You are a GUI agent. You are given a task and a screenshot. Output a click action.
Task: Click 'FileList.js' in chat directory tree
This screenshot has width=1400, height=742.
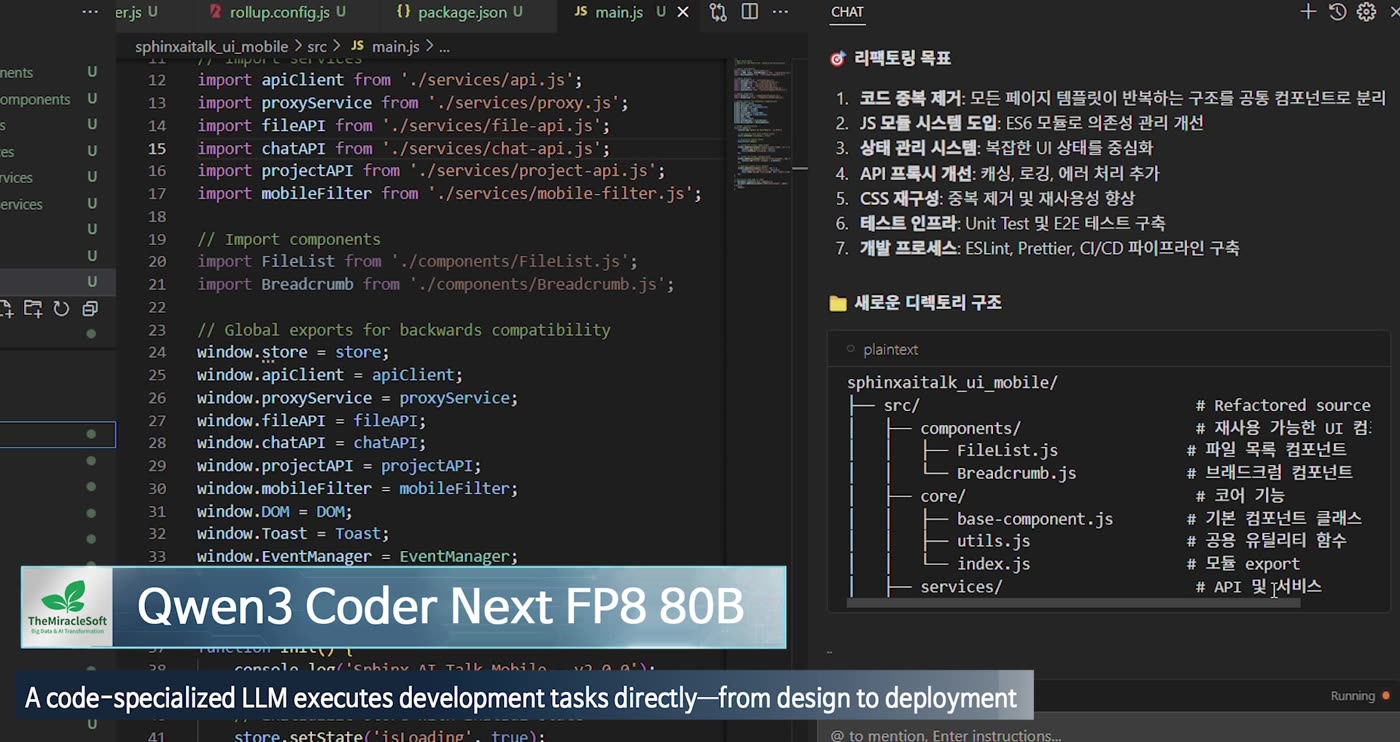coord(1007,450)
